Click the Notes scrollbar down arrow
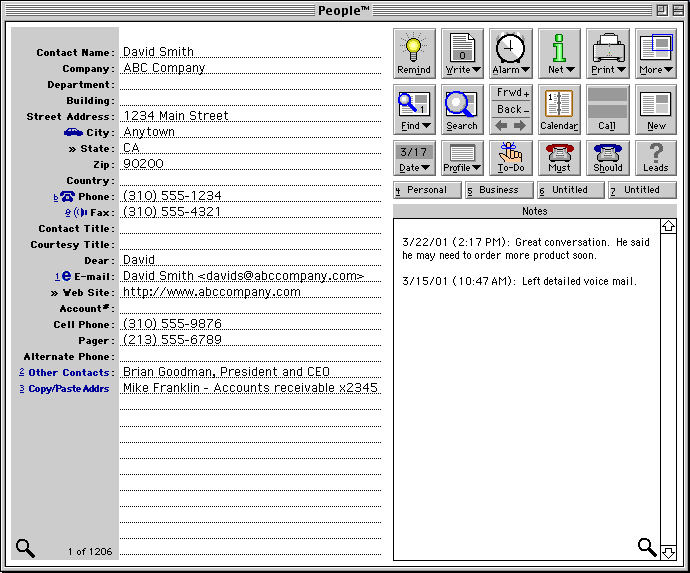Image resolution: width=690 pixels, height=573 pixels. (x=668, y=552)
